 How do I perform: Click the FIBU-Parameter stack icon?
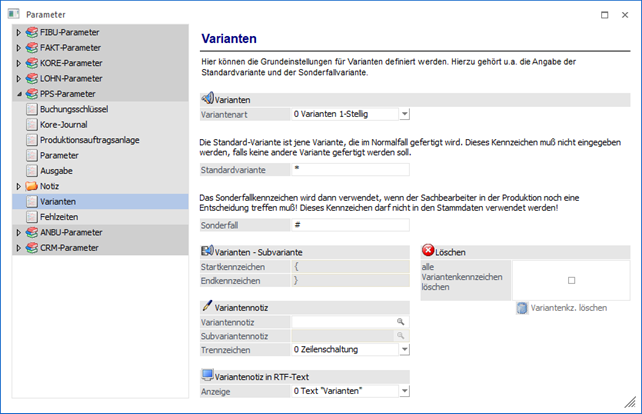tap(33, 33)
